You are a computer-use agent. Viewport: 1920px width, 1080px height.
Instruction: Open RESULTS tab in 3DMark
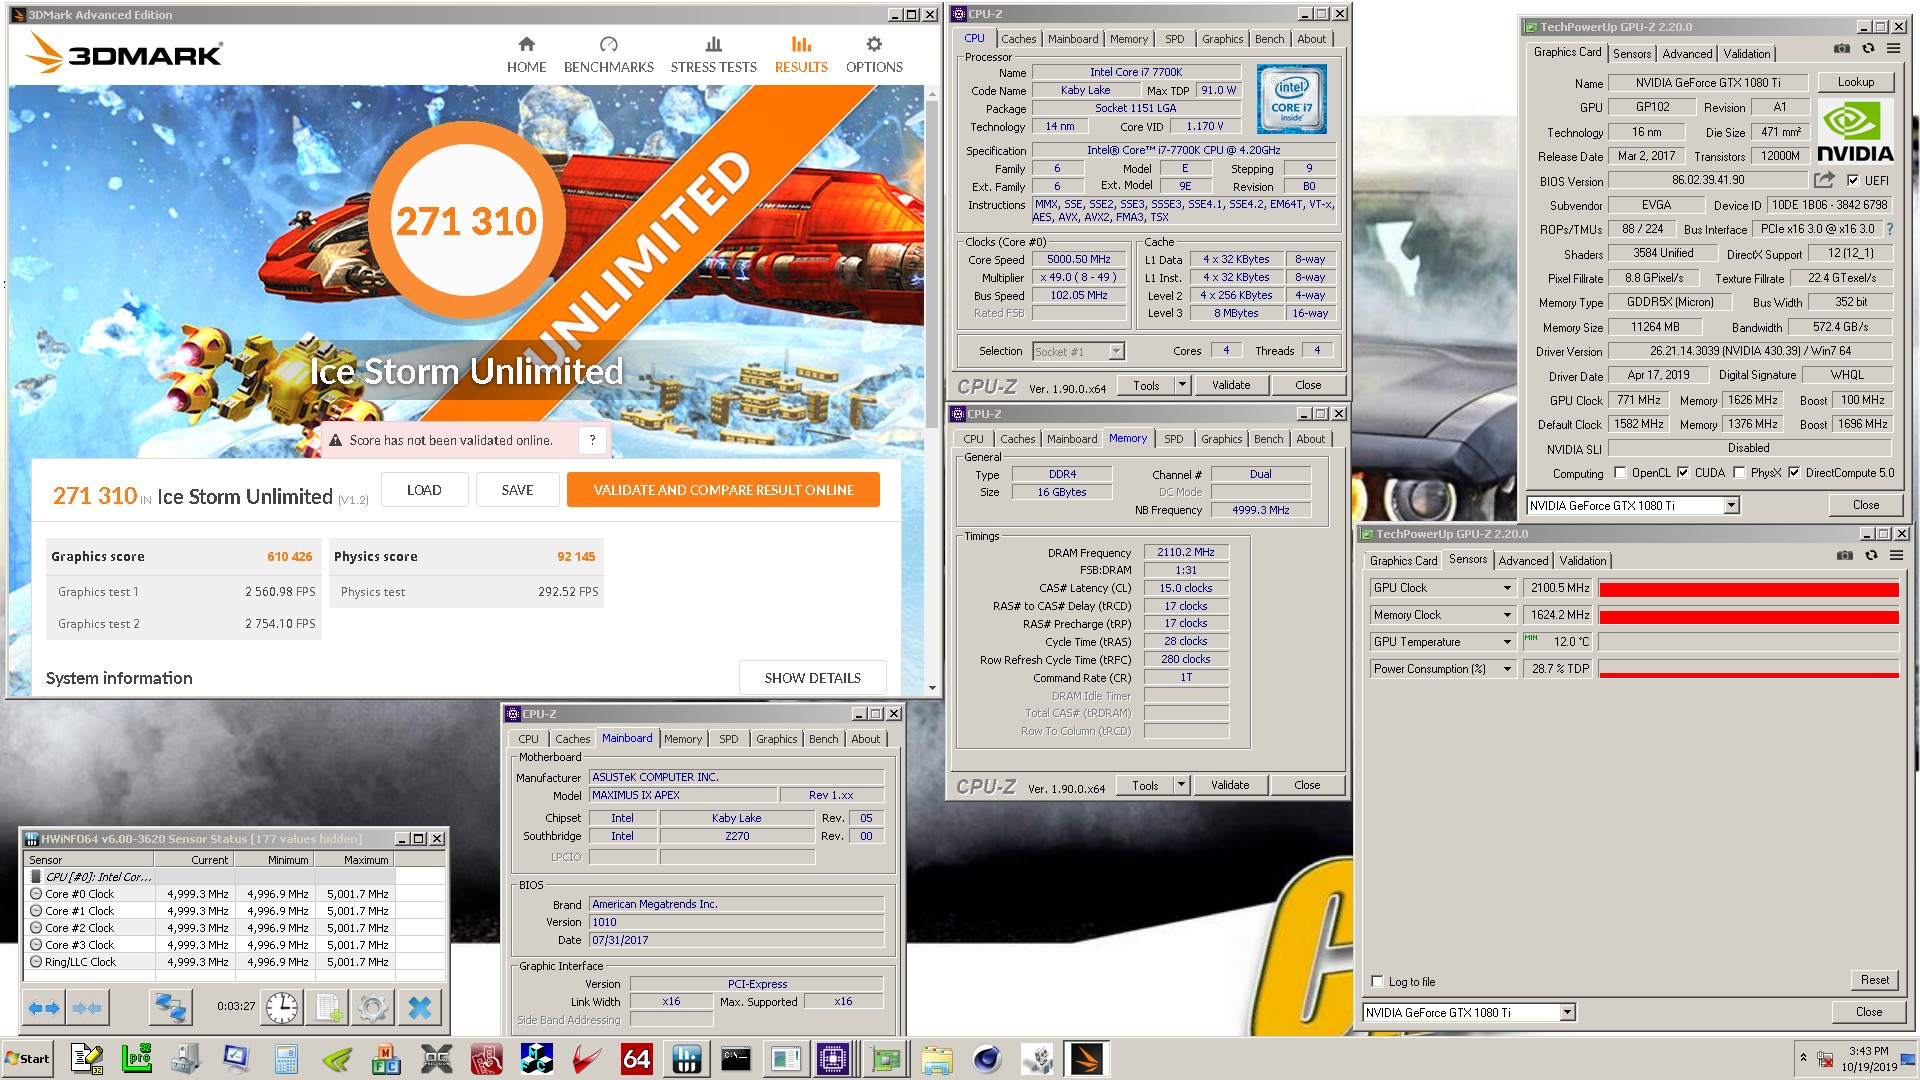(801, 55)
